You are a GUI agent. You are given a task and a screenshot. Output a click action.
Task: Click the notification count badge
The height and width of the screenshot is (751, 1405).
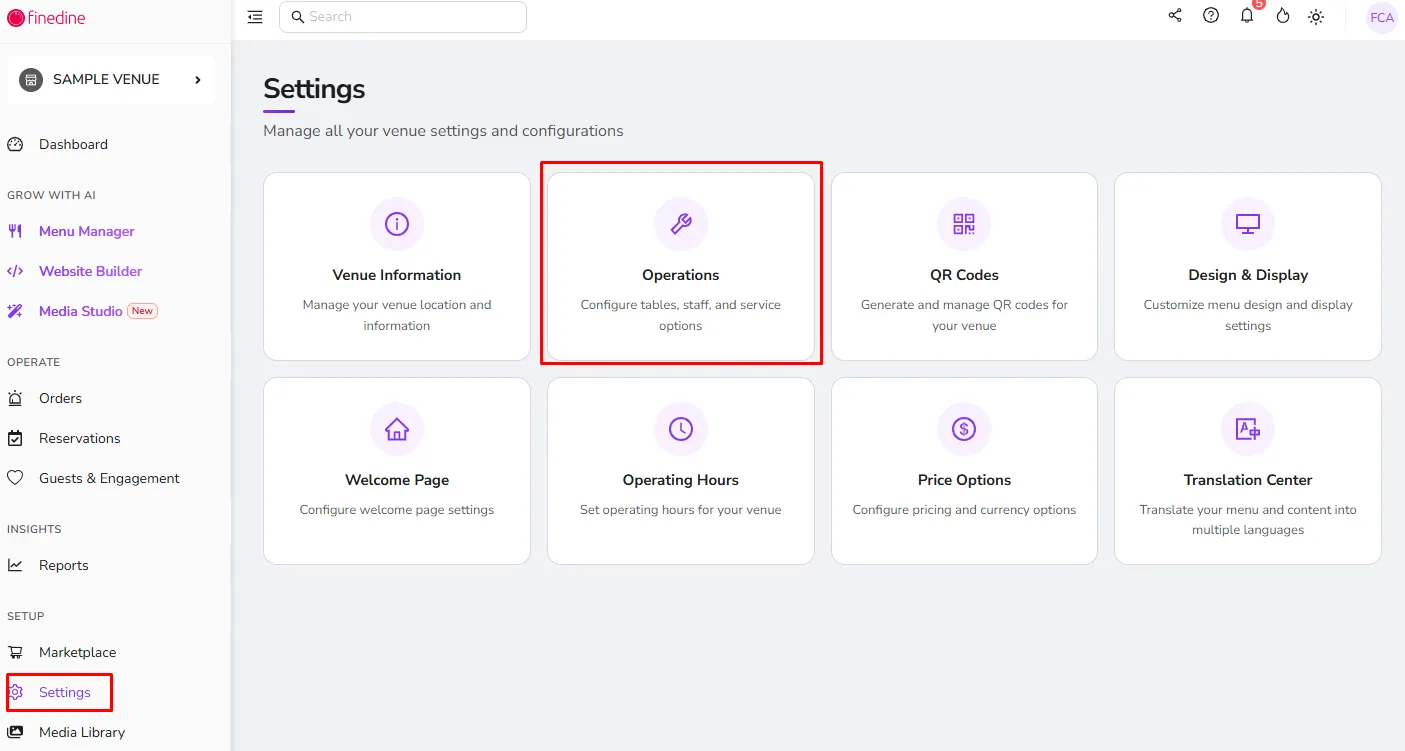[x=1258, y=4]
